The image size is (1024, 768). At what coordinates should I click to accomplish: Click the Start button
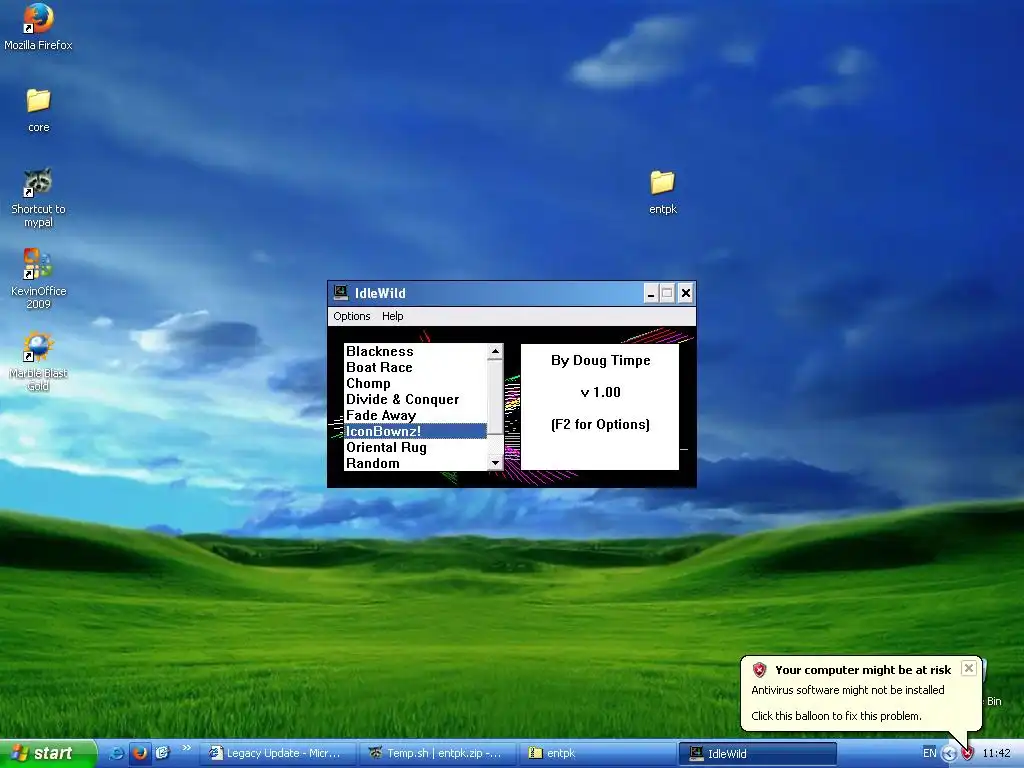pos(47,753)
